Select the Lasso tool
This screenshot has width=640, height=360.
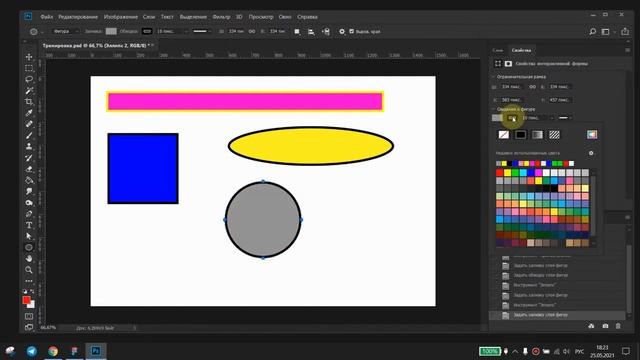(29, 79)
